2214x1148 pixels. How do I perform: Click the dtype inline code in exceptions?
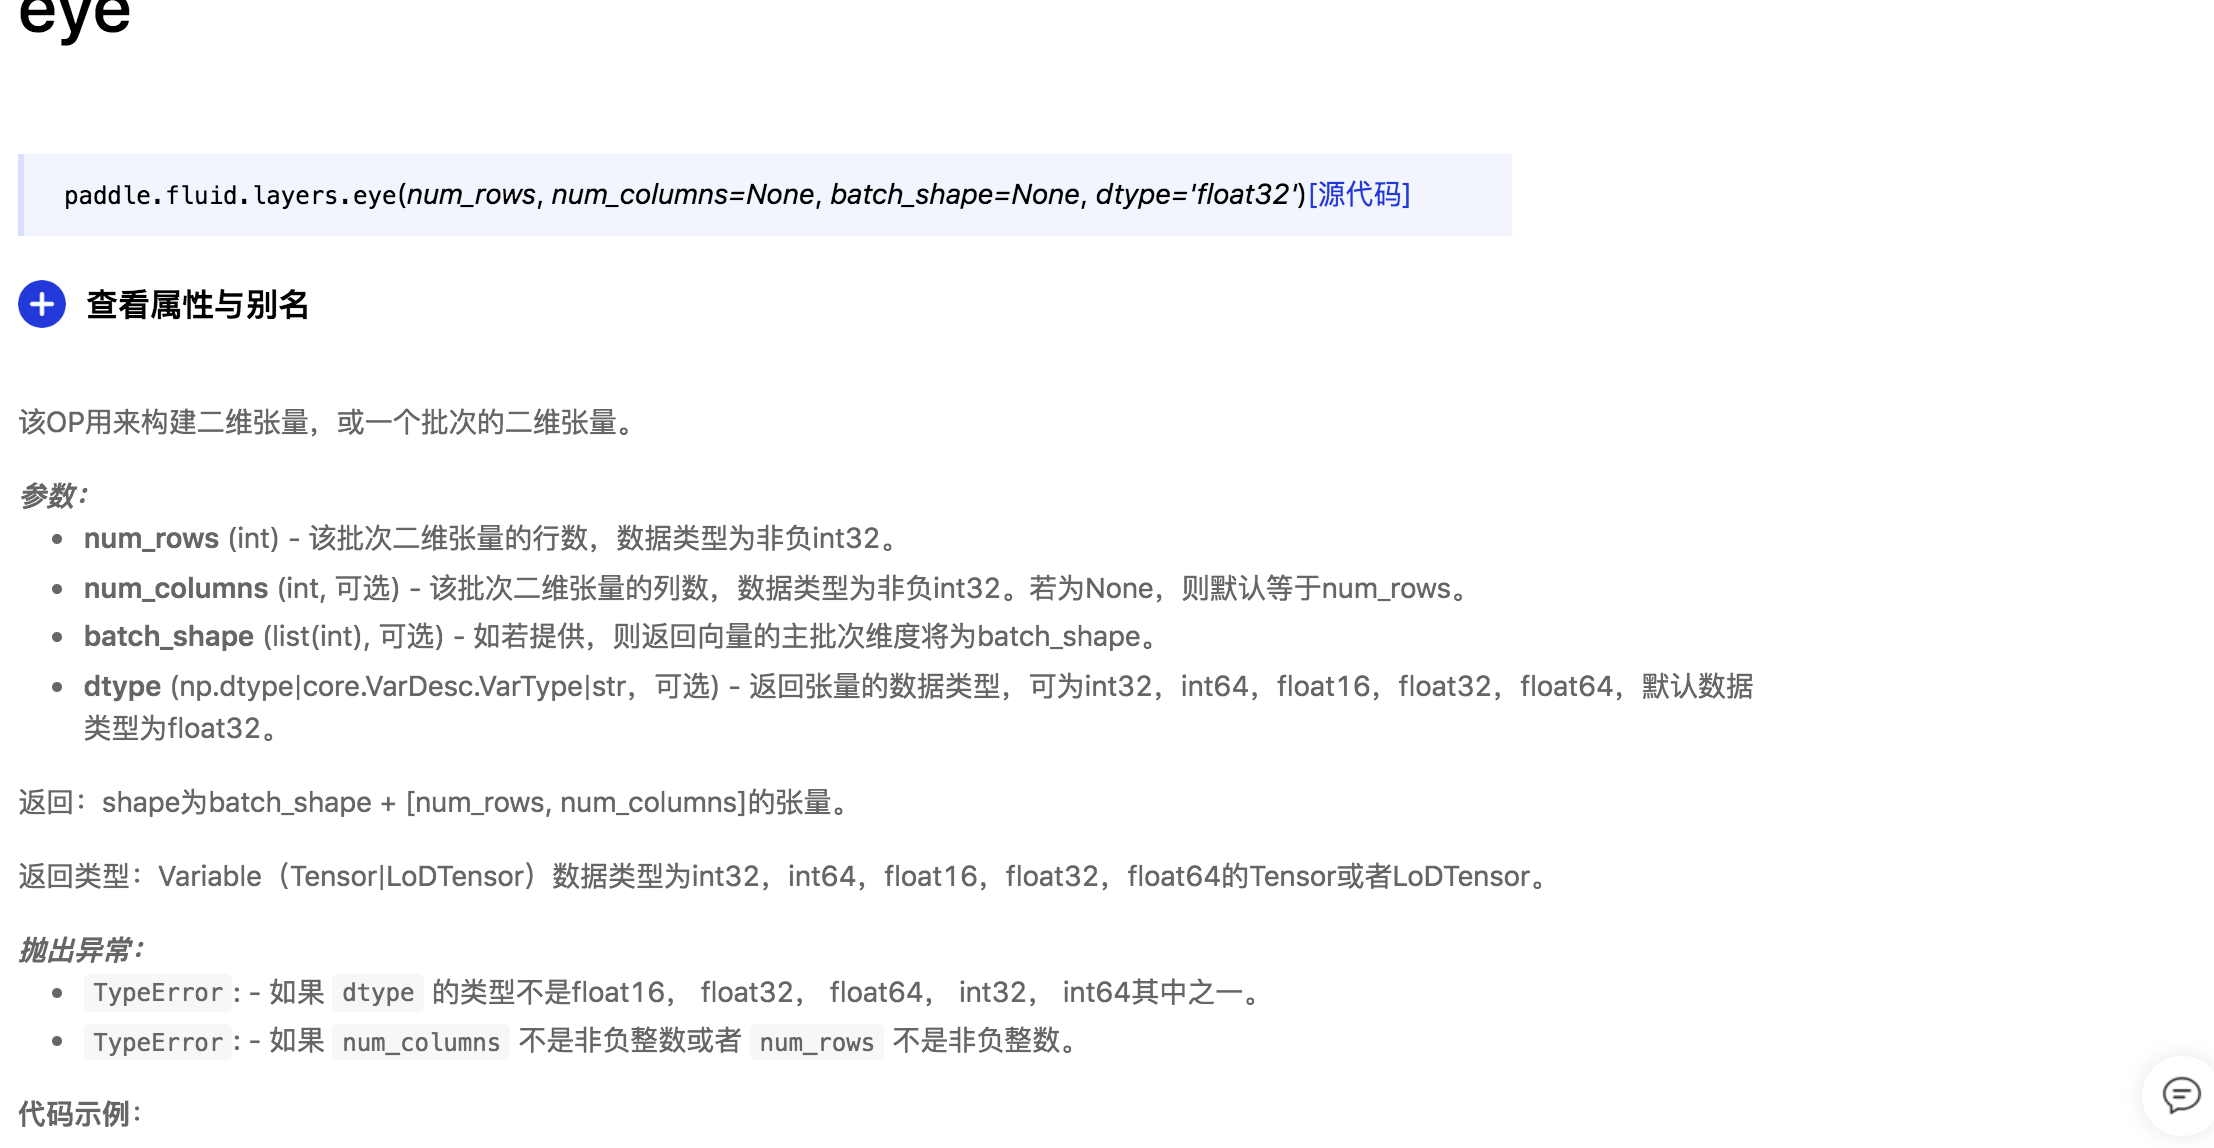378,993
